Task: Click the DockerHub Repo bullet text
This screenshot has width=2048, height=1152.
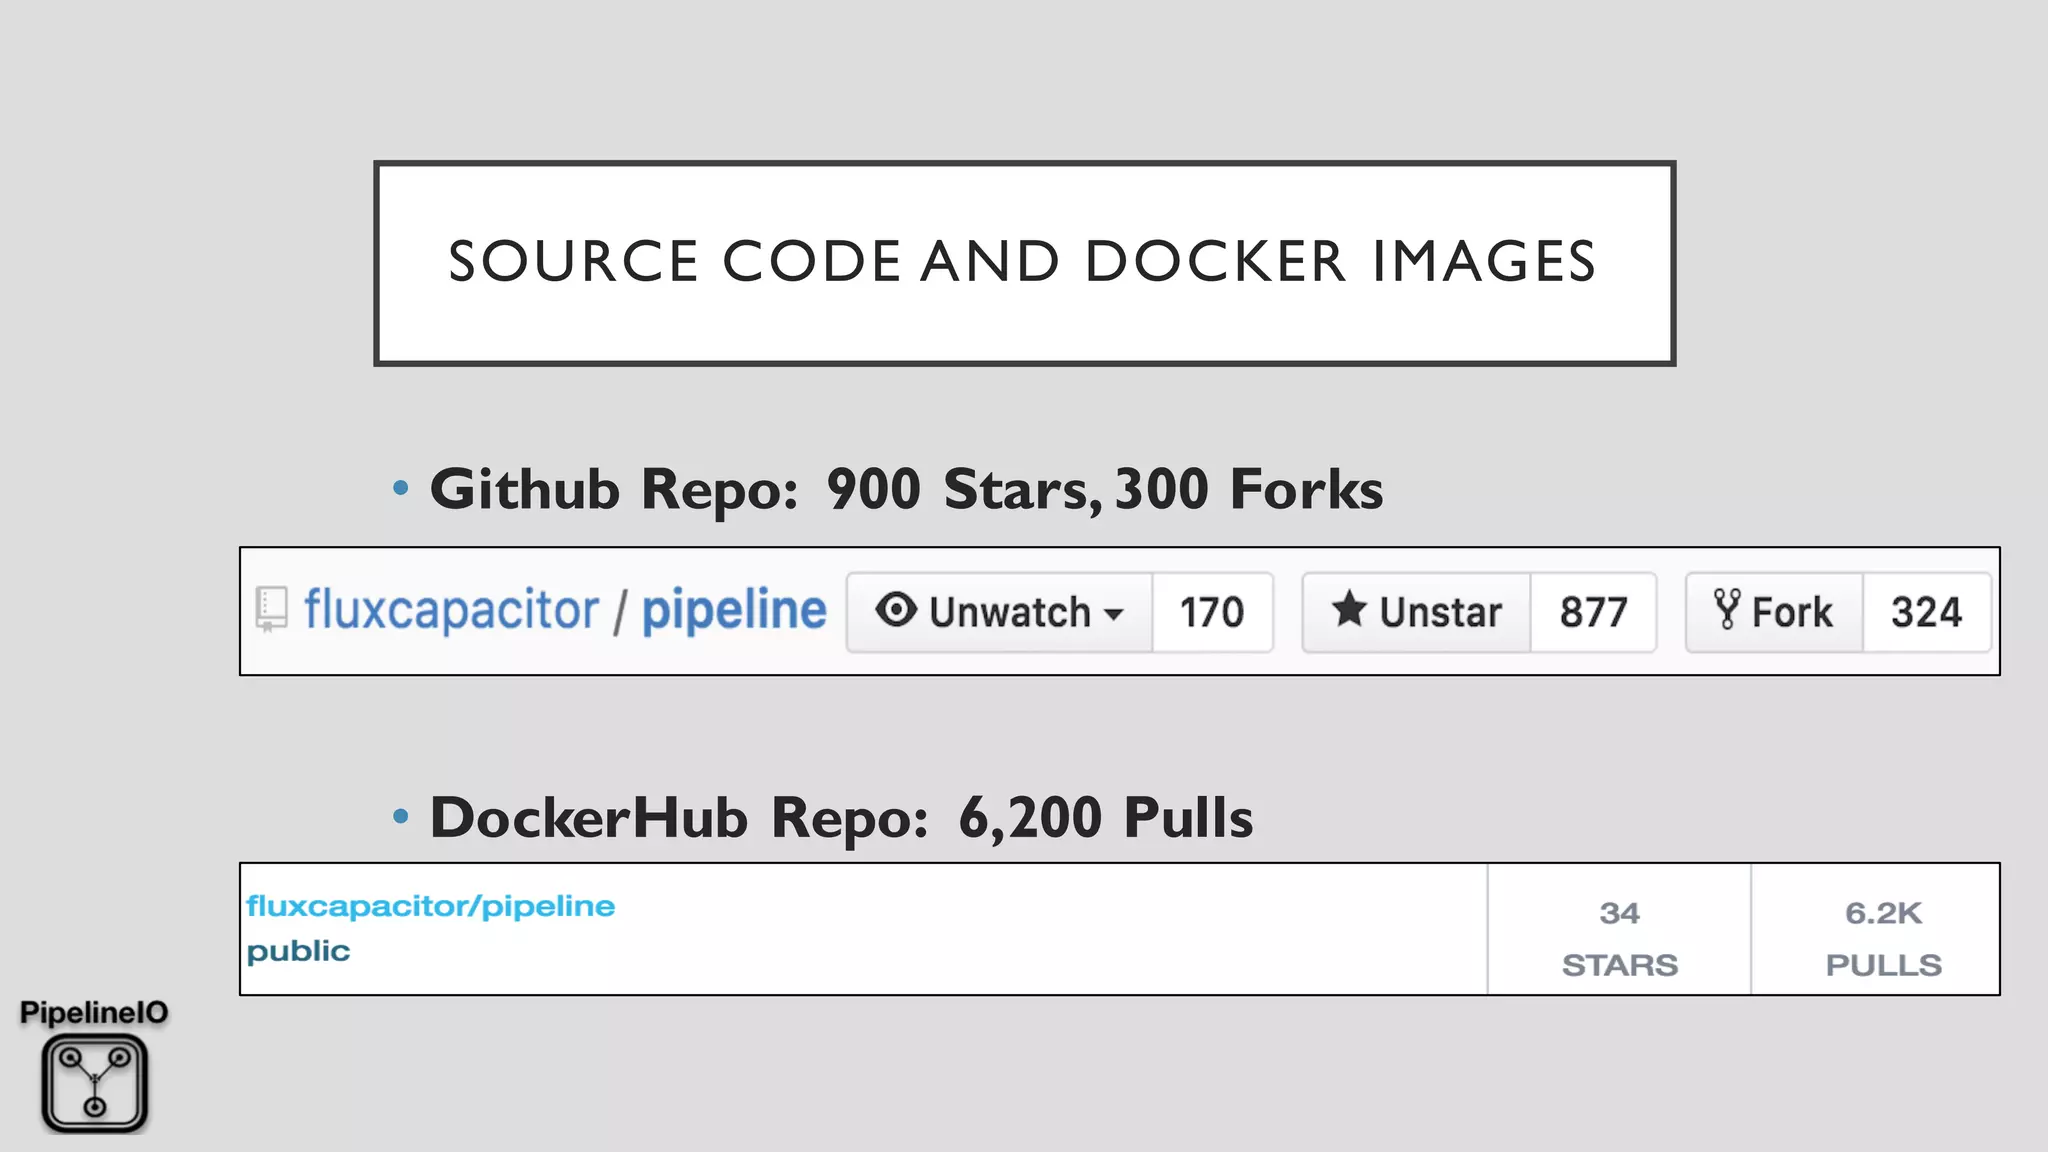Action: (841, 818)
